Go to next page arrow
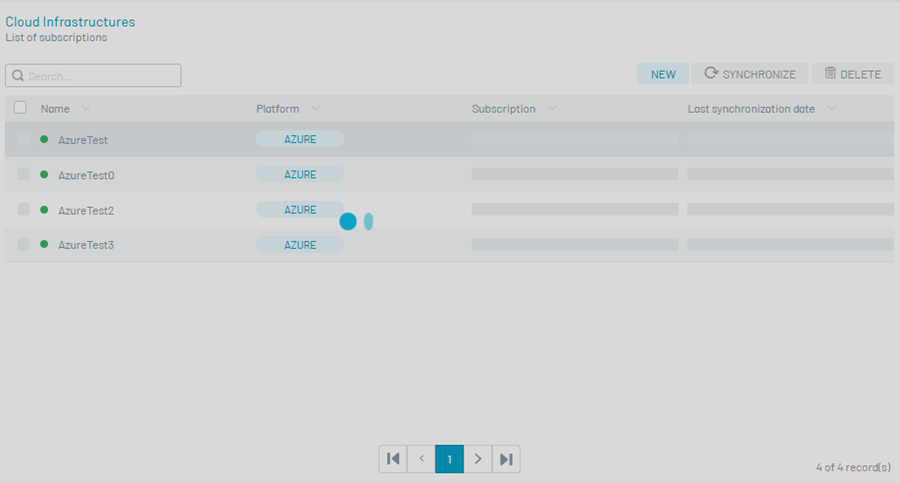Screen dimensions: 900x483 click(x=478, y=459)
